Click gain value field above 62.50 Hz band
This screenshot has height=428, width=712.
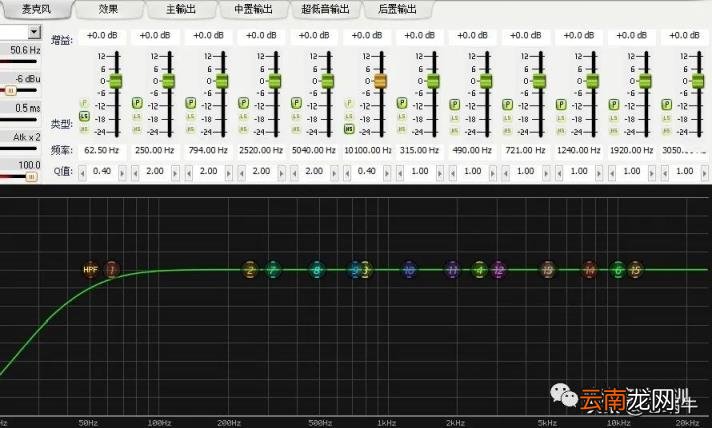(102, 36)
